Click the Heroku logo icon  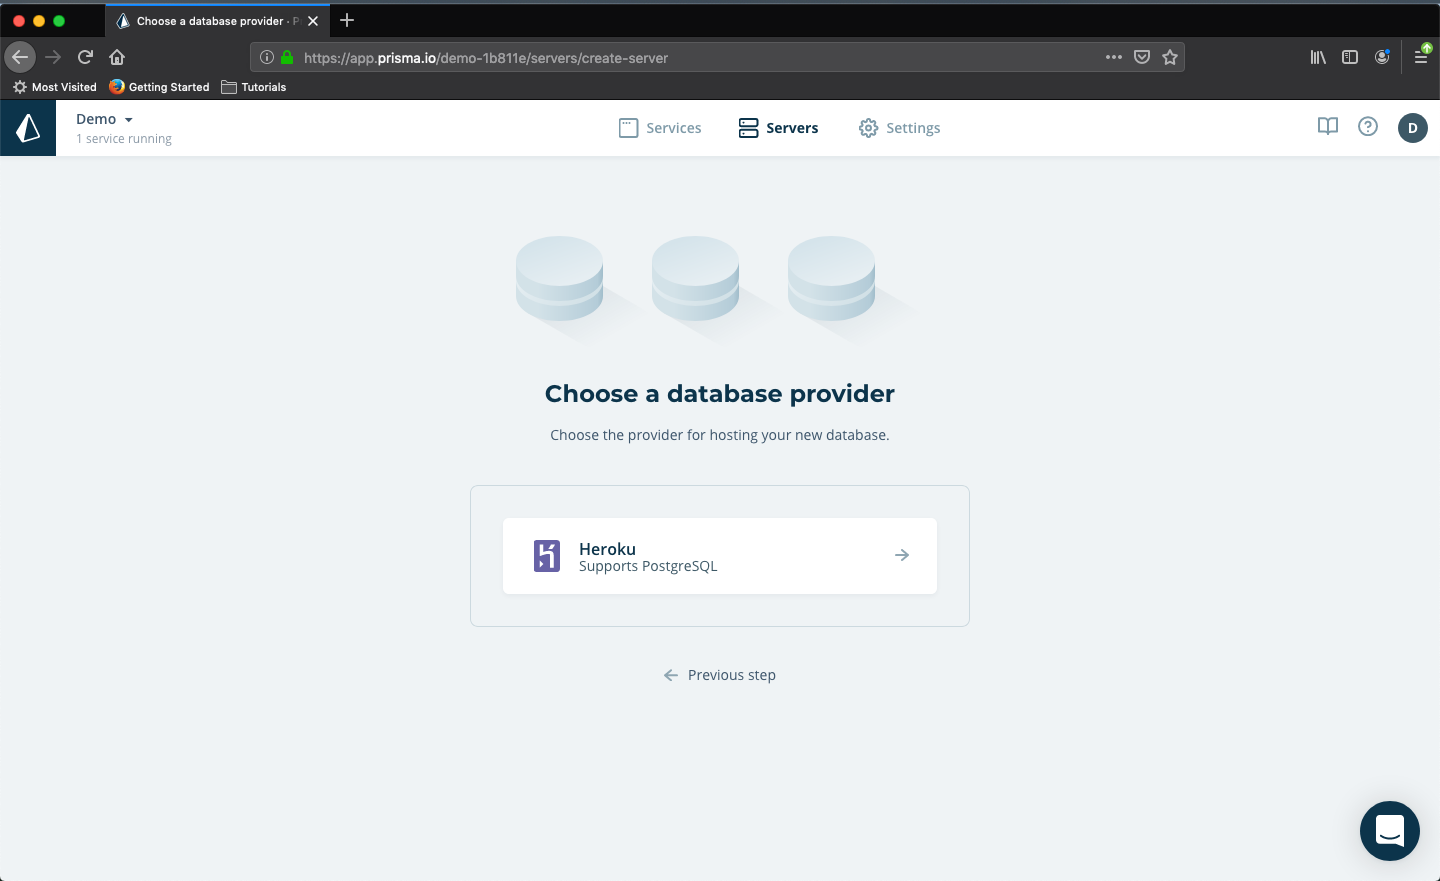[x=547, y=556]
